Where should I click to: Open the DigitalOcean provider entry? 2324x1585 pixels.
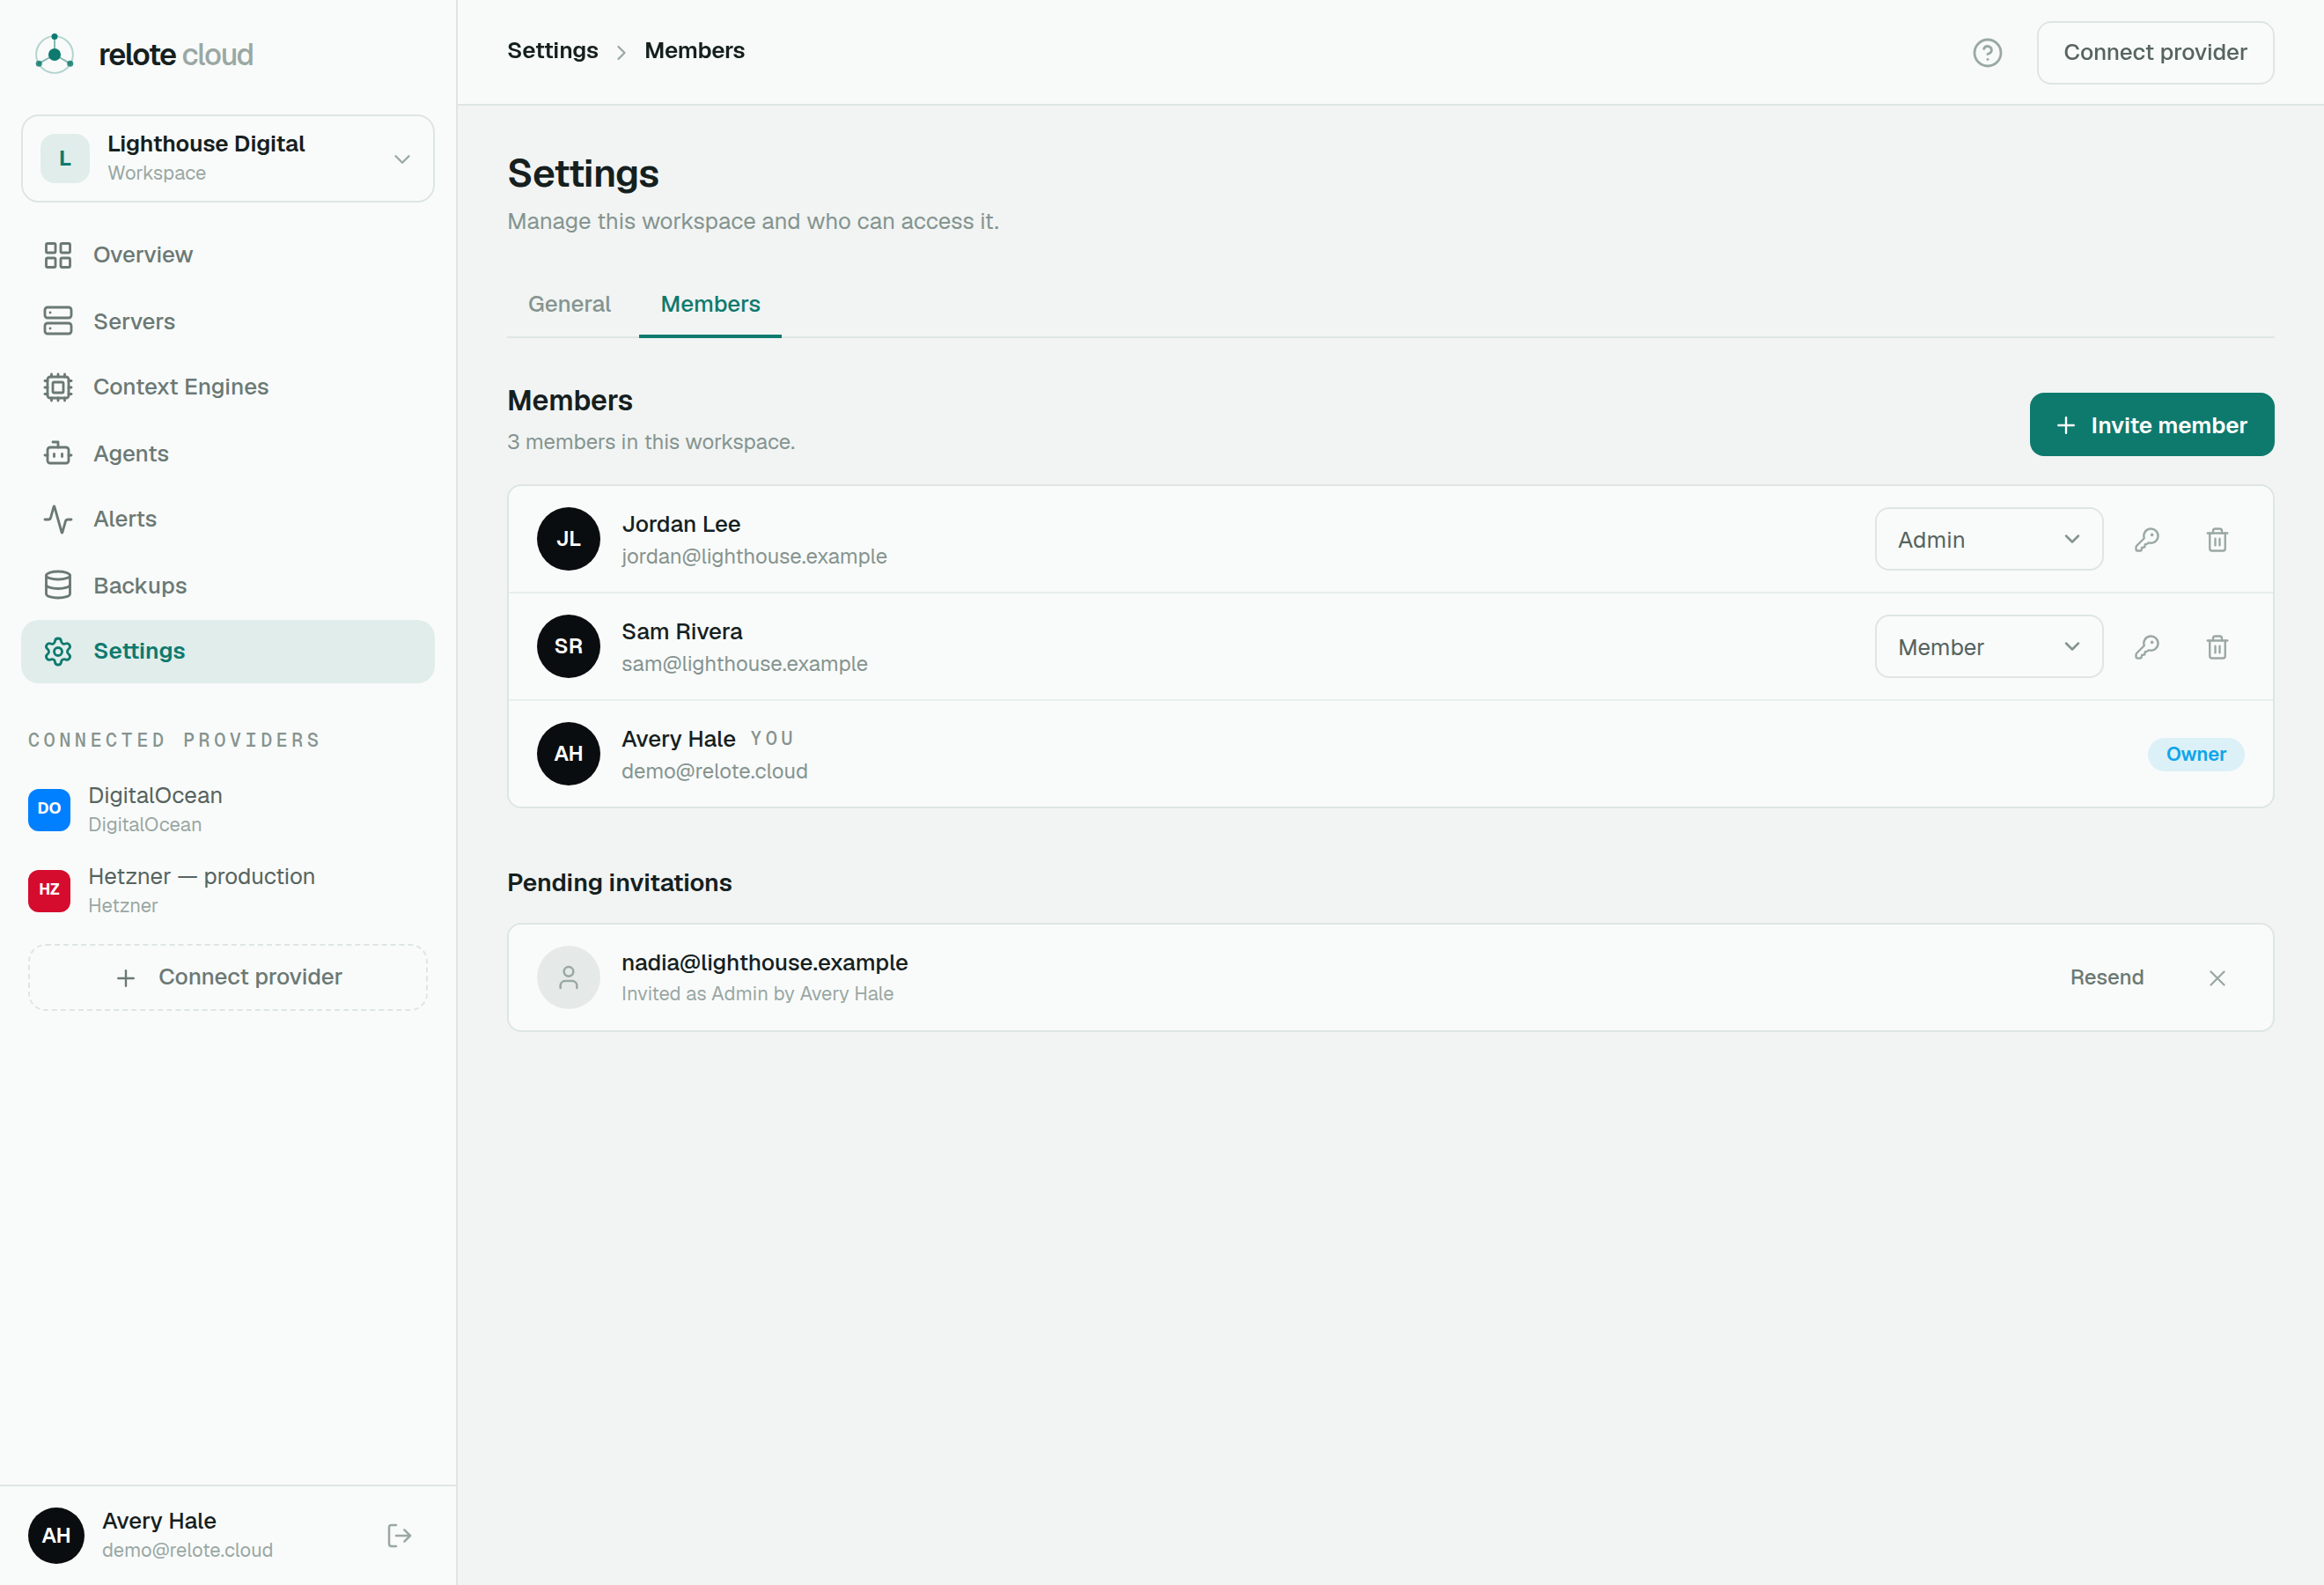coord(228,809)
